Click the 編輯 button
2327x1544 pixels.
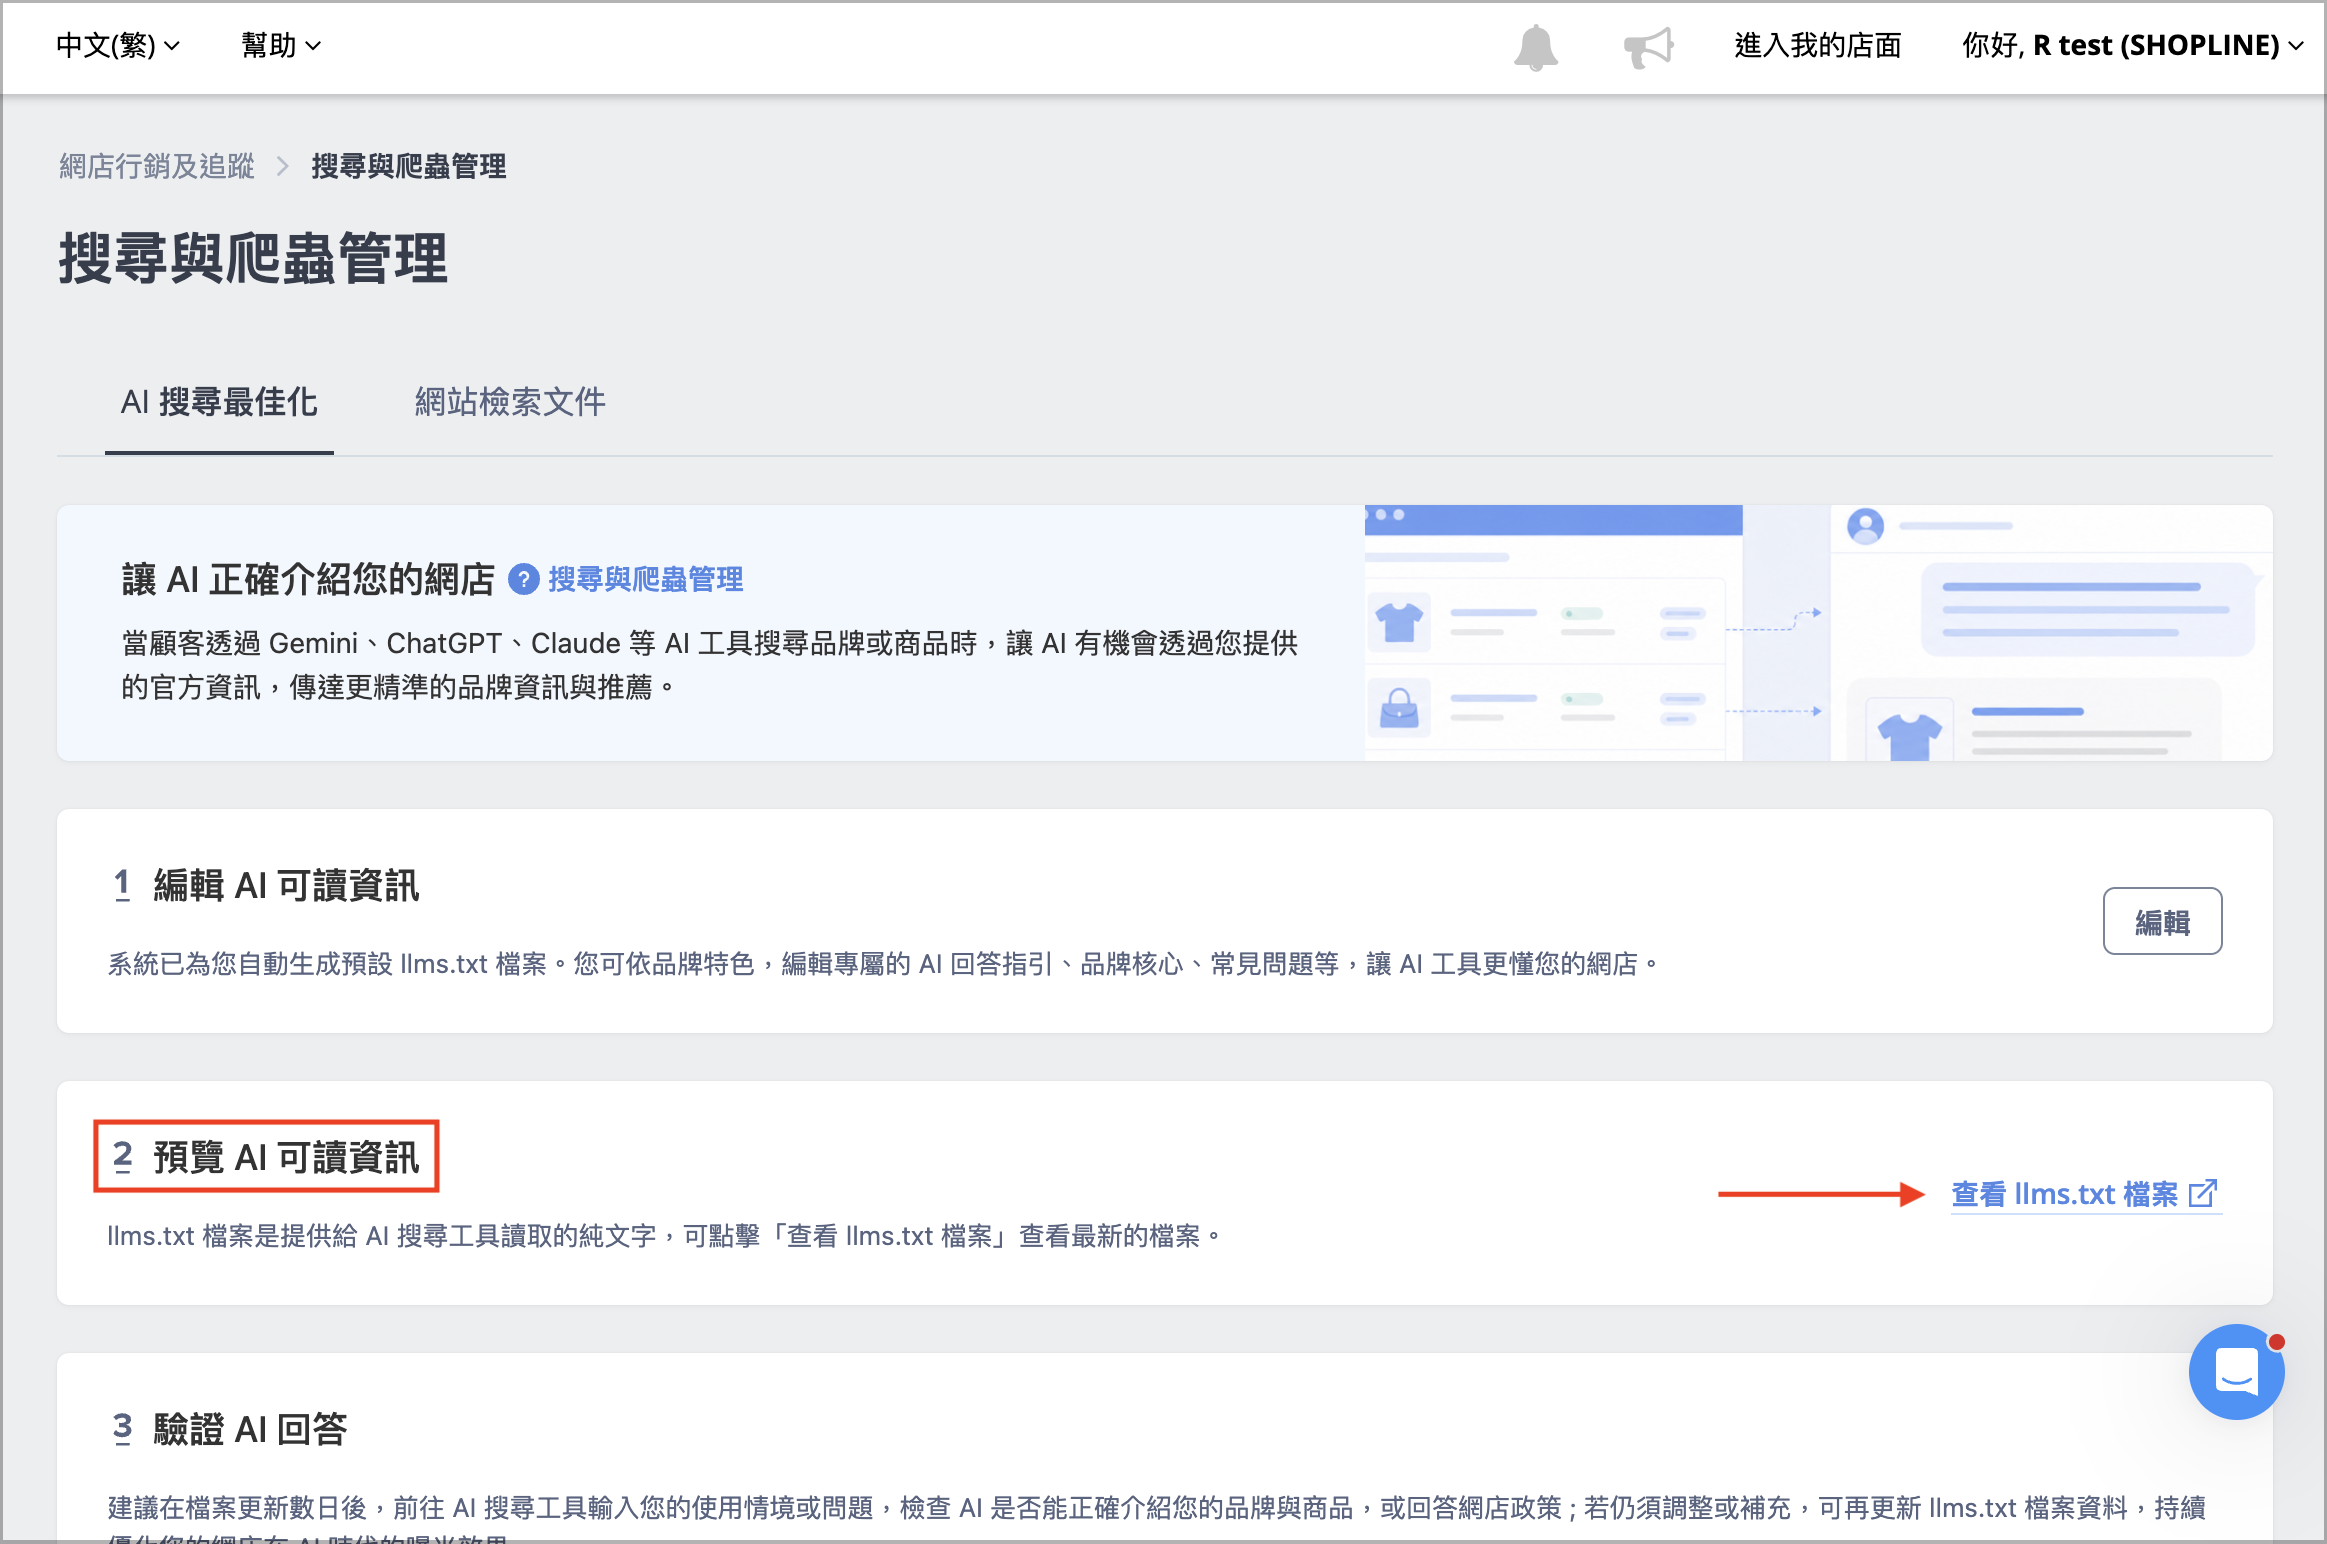click(2162, 921)
